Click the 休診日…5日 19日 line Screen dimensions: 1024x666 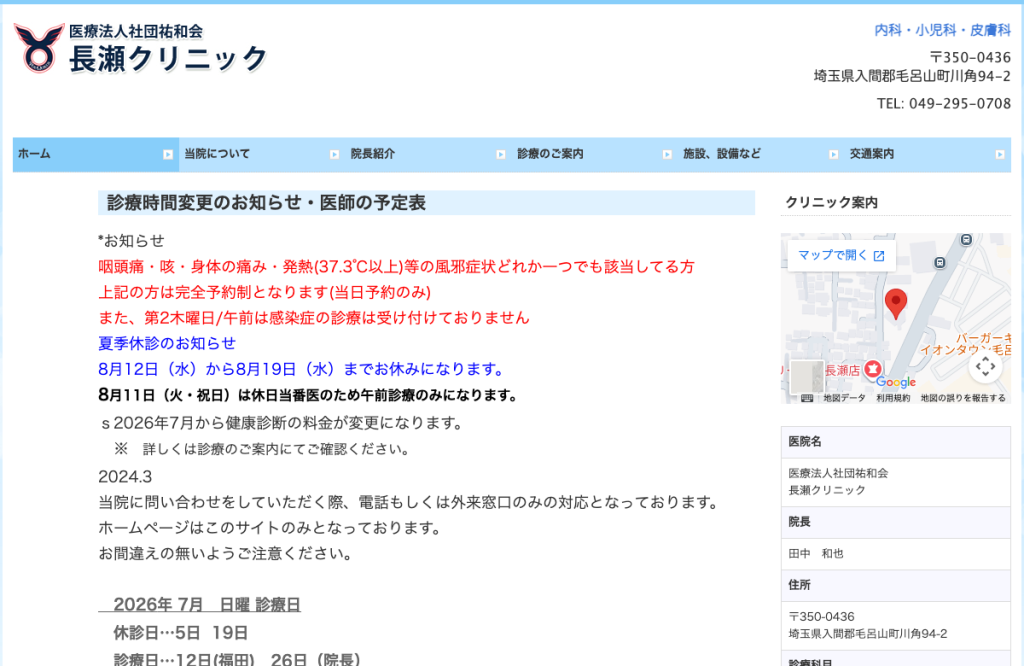click(180, 633)
